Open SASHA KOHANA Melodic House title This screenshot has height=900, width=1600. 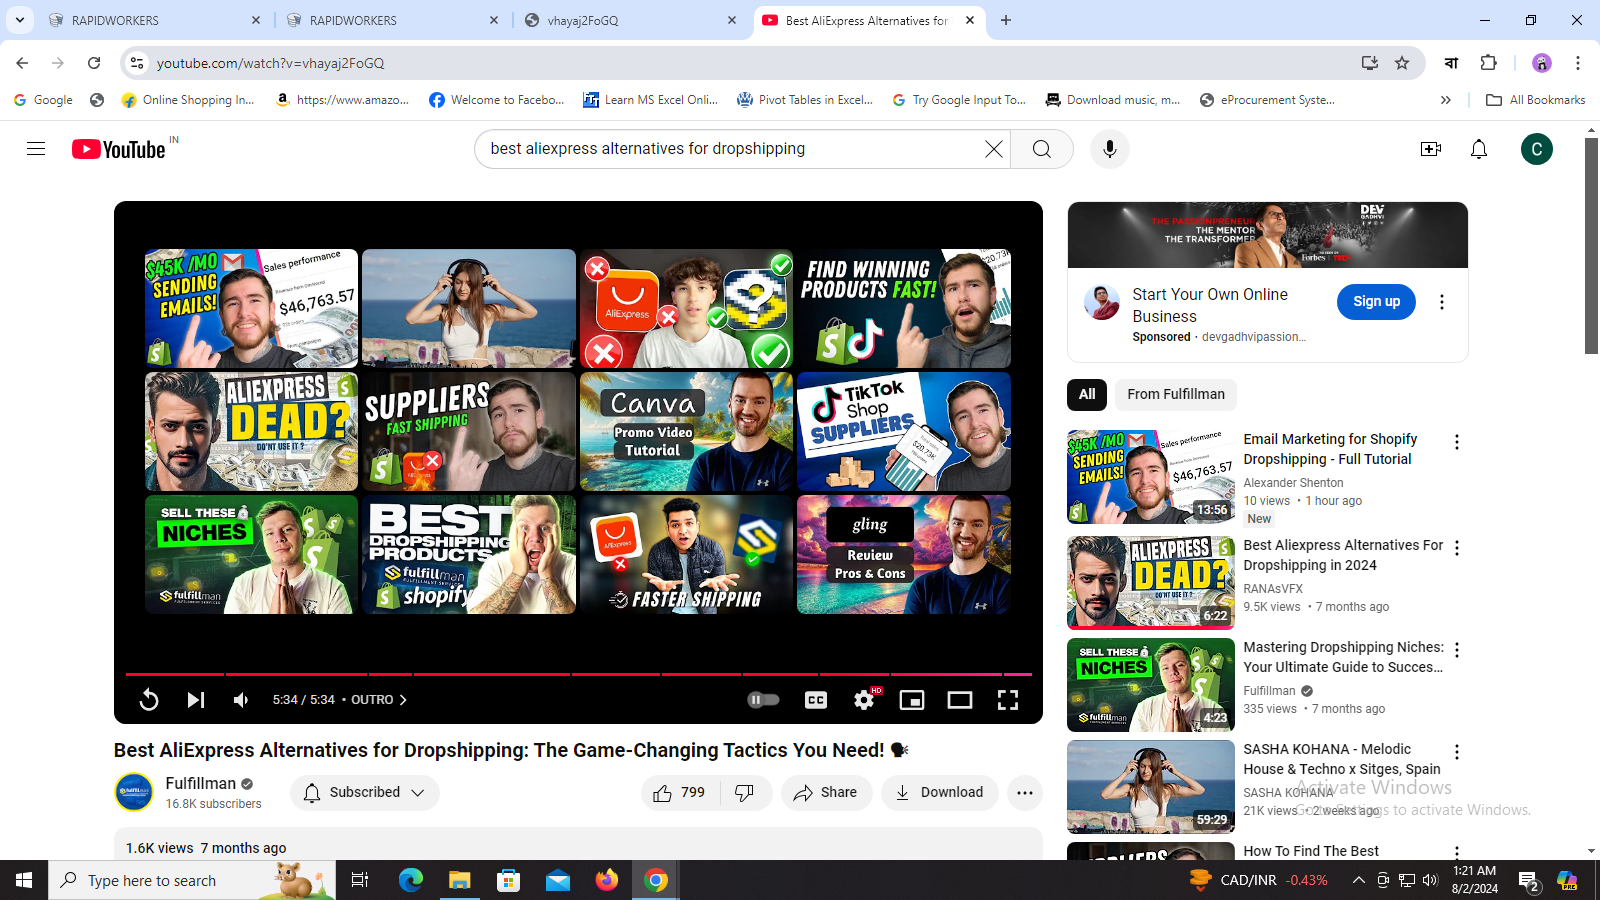(1342, 759)
